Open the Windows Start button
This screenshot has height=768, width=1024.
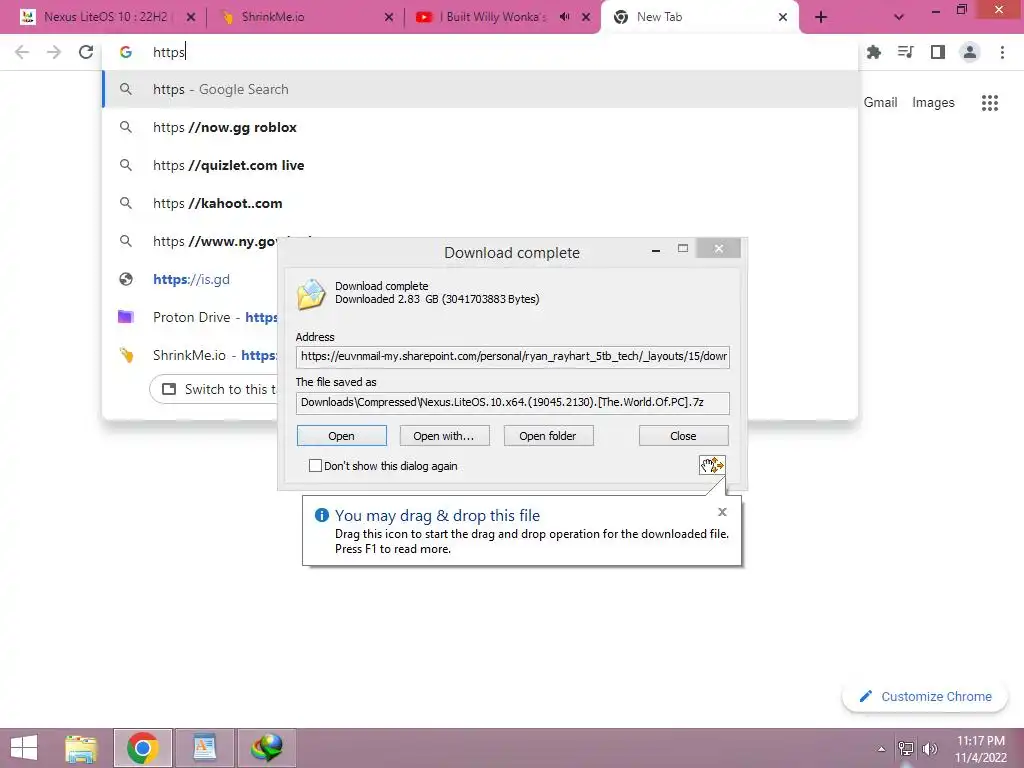pyautogui.click(x=24, y=748)
